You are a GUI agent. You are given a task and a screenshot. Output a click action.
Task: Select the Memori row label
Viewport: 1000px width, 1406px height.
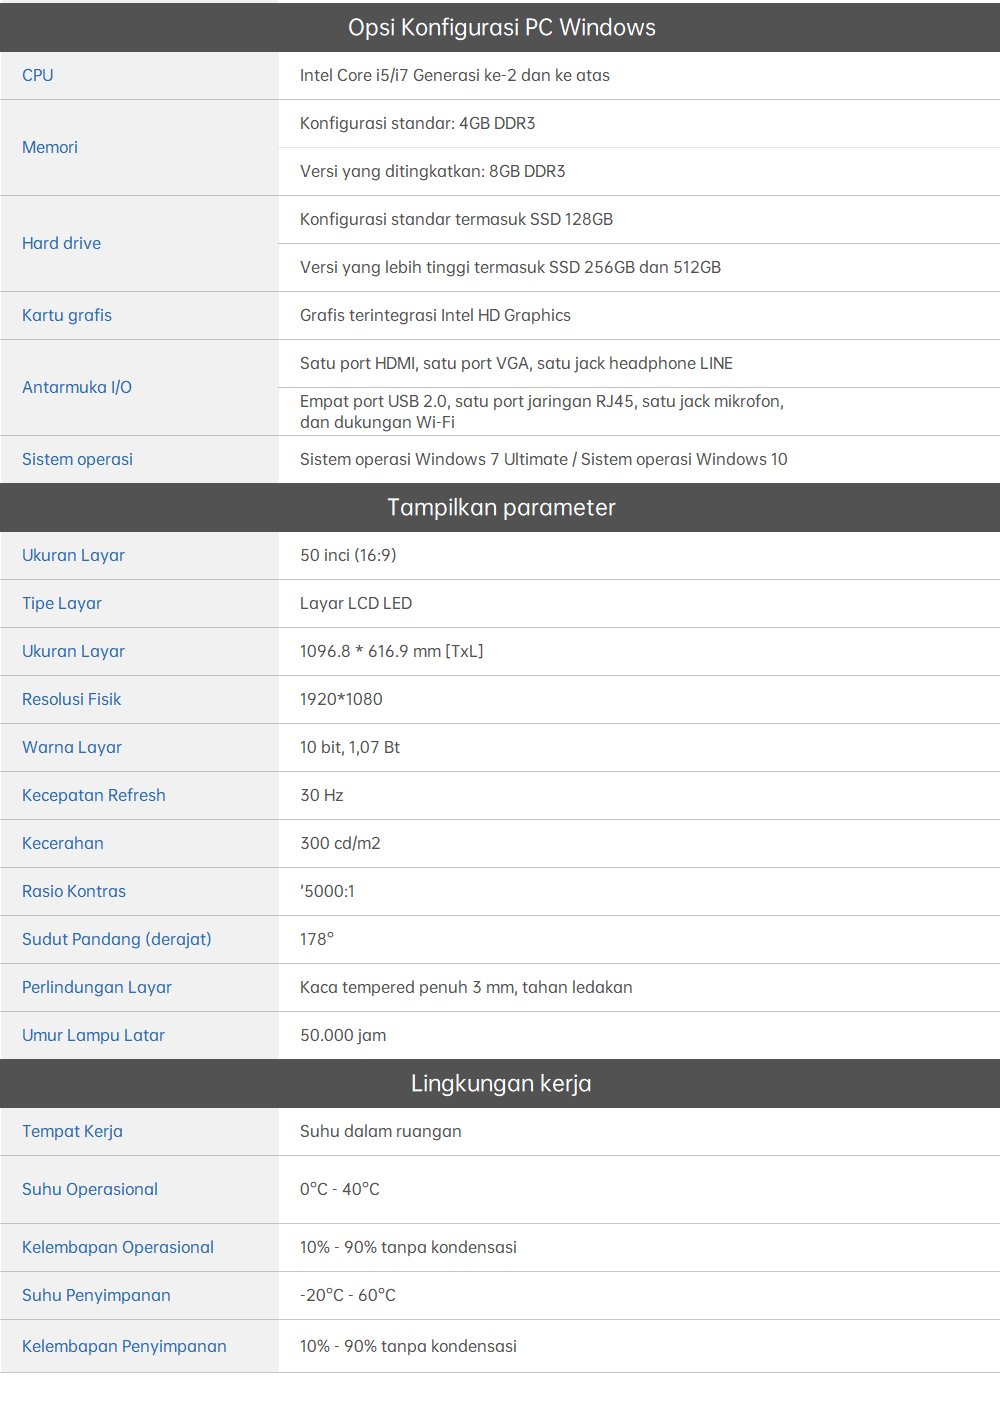tap(50, 147)
